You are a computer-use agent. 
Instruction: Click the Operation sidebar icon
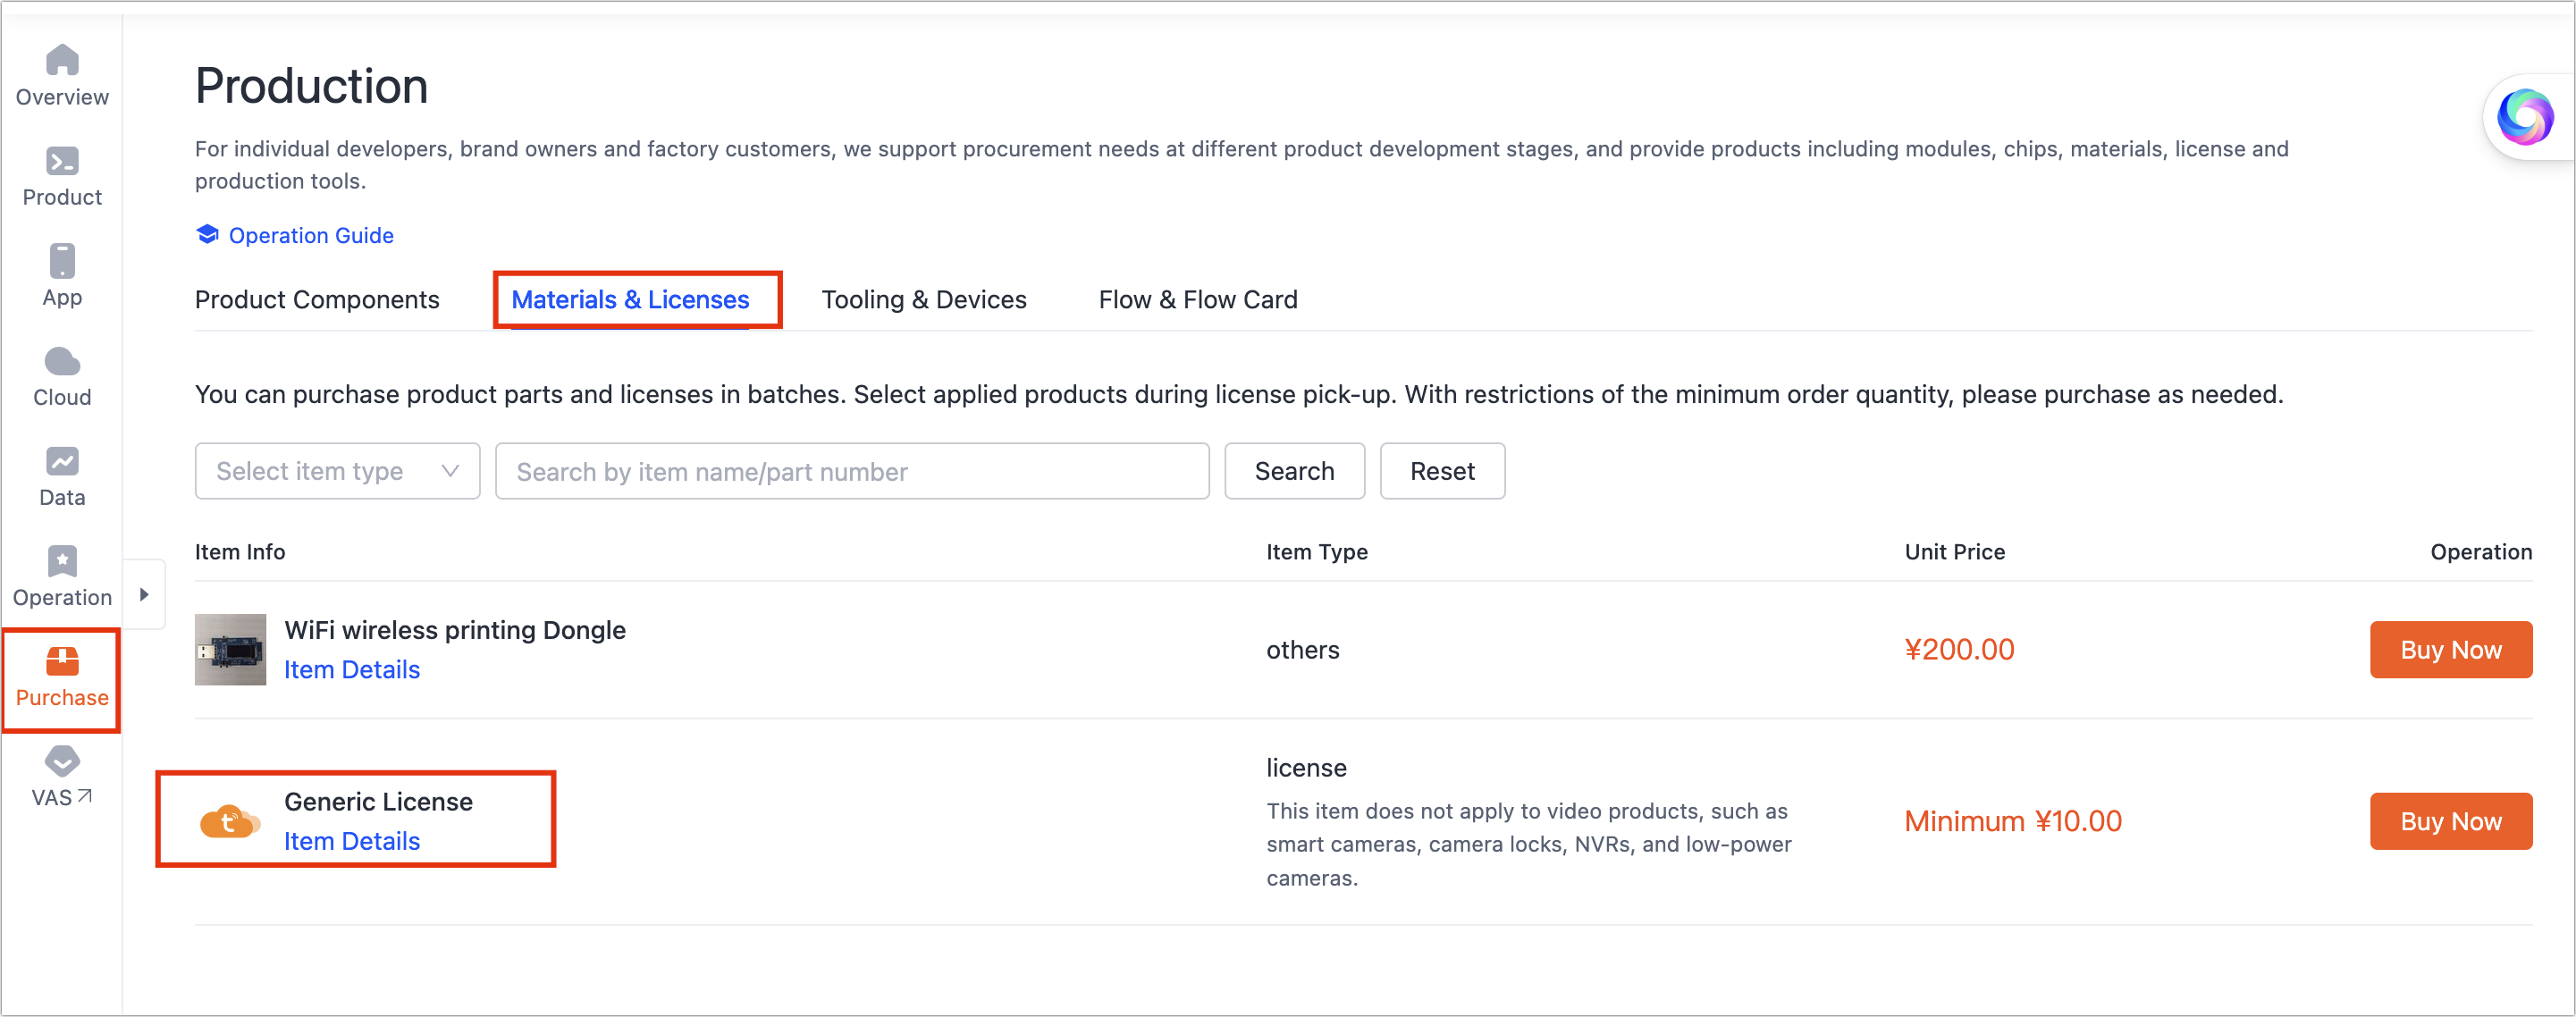[x=63, y=574]
